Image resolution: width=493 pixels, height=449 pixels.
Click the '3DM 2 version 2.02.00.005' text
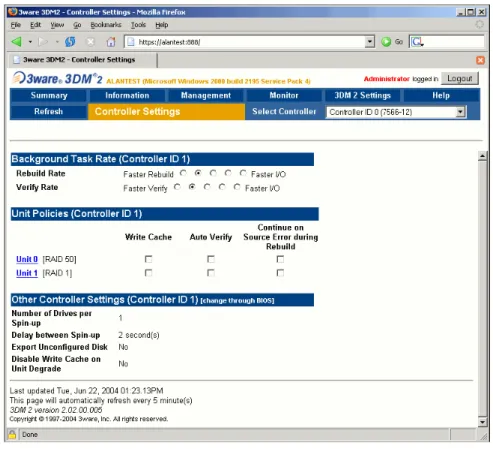point(56,410)
